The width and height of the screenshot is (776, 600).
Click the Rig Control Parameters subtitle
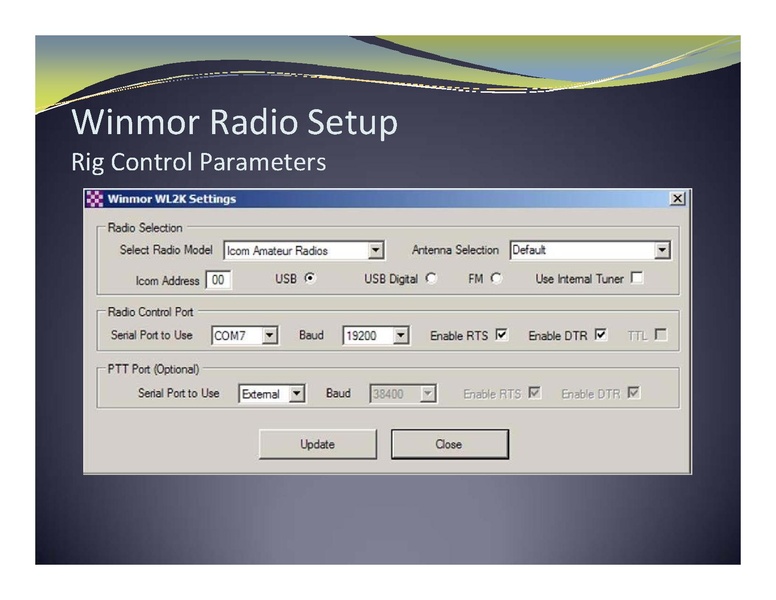(x=198, y=162)
